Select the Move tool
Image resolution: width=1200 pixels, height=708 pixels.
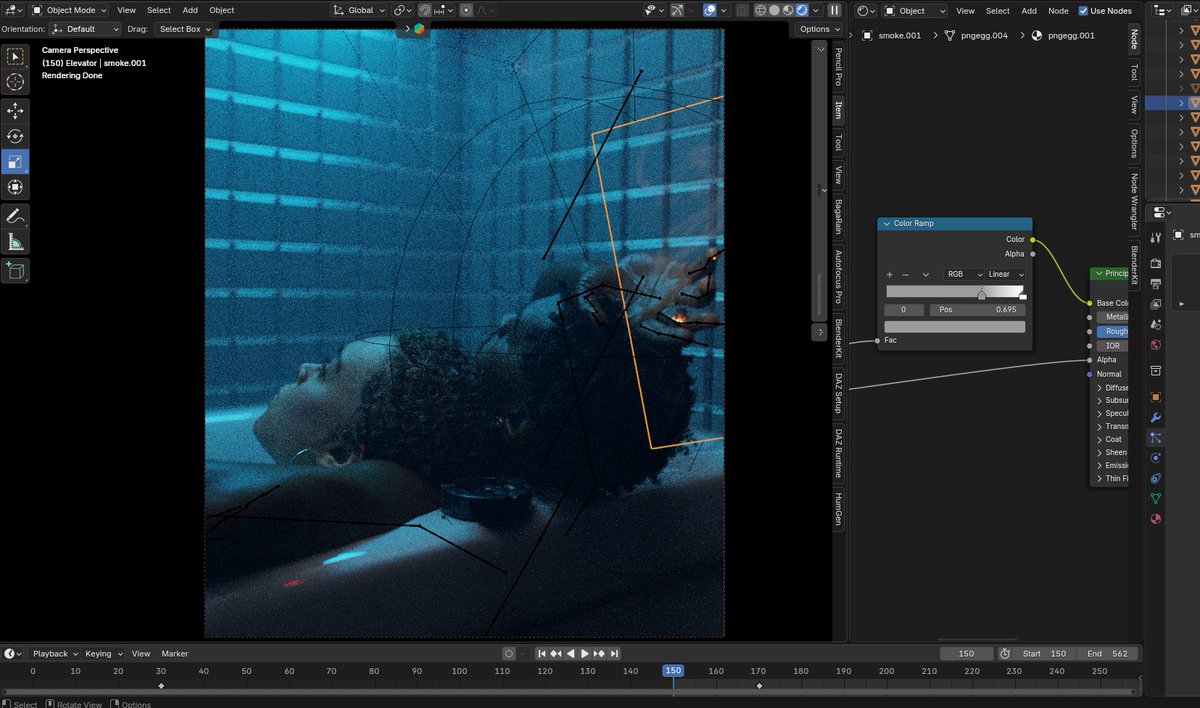(x=15, y=110)
